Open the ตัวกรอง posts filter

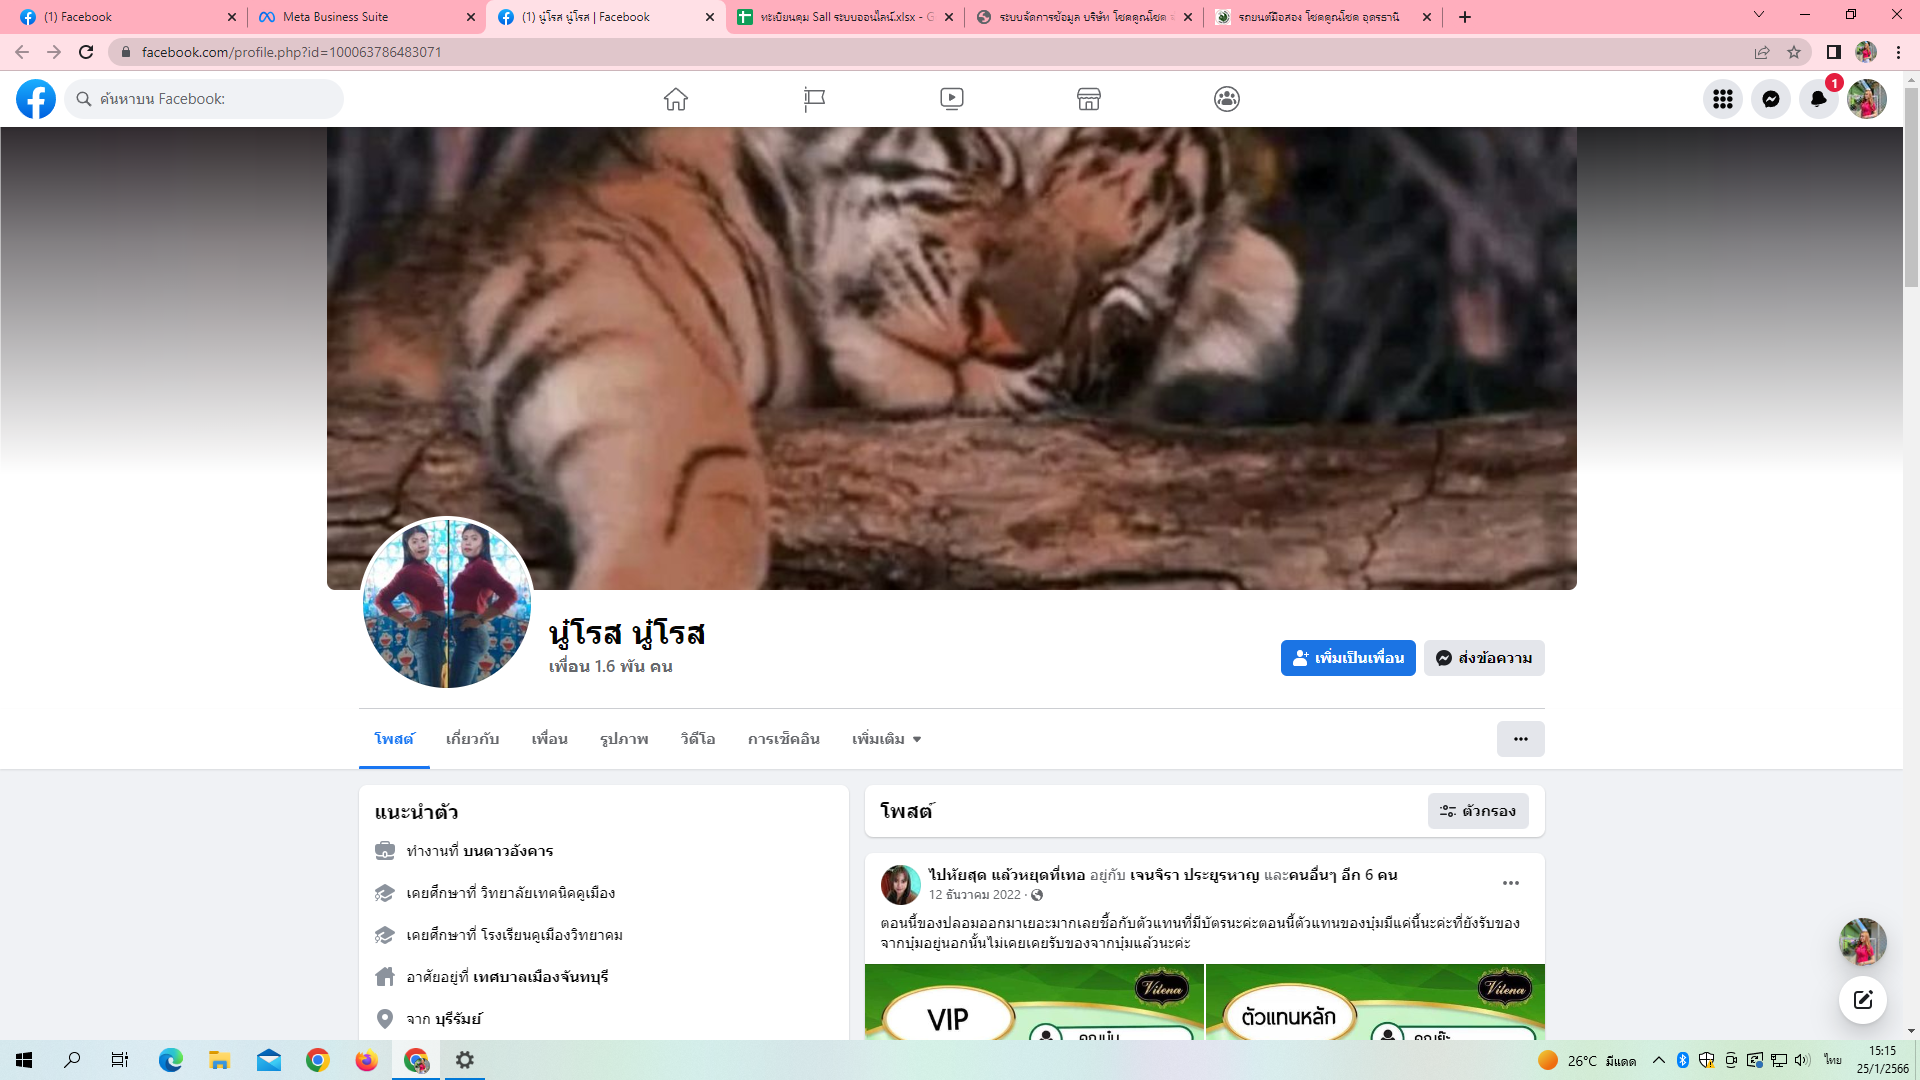pyautogui.click(x=1477, y=811)
